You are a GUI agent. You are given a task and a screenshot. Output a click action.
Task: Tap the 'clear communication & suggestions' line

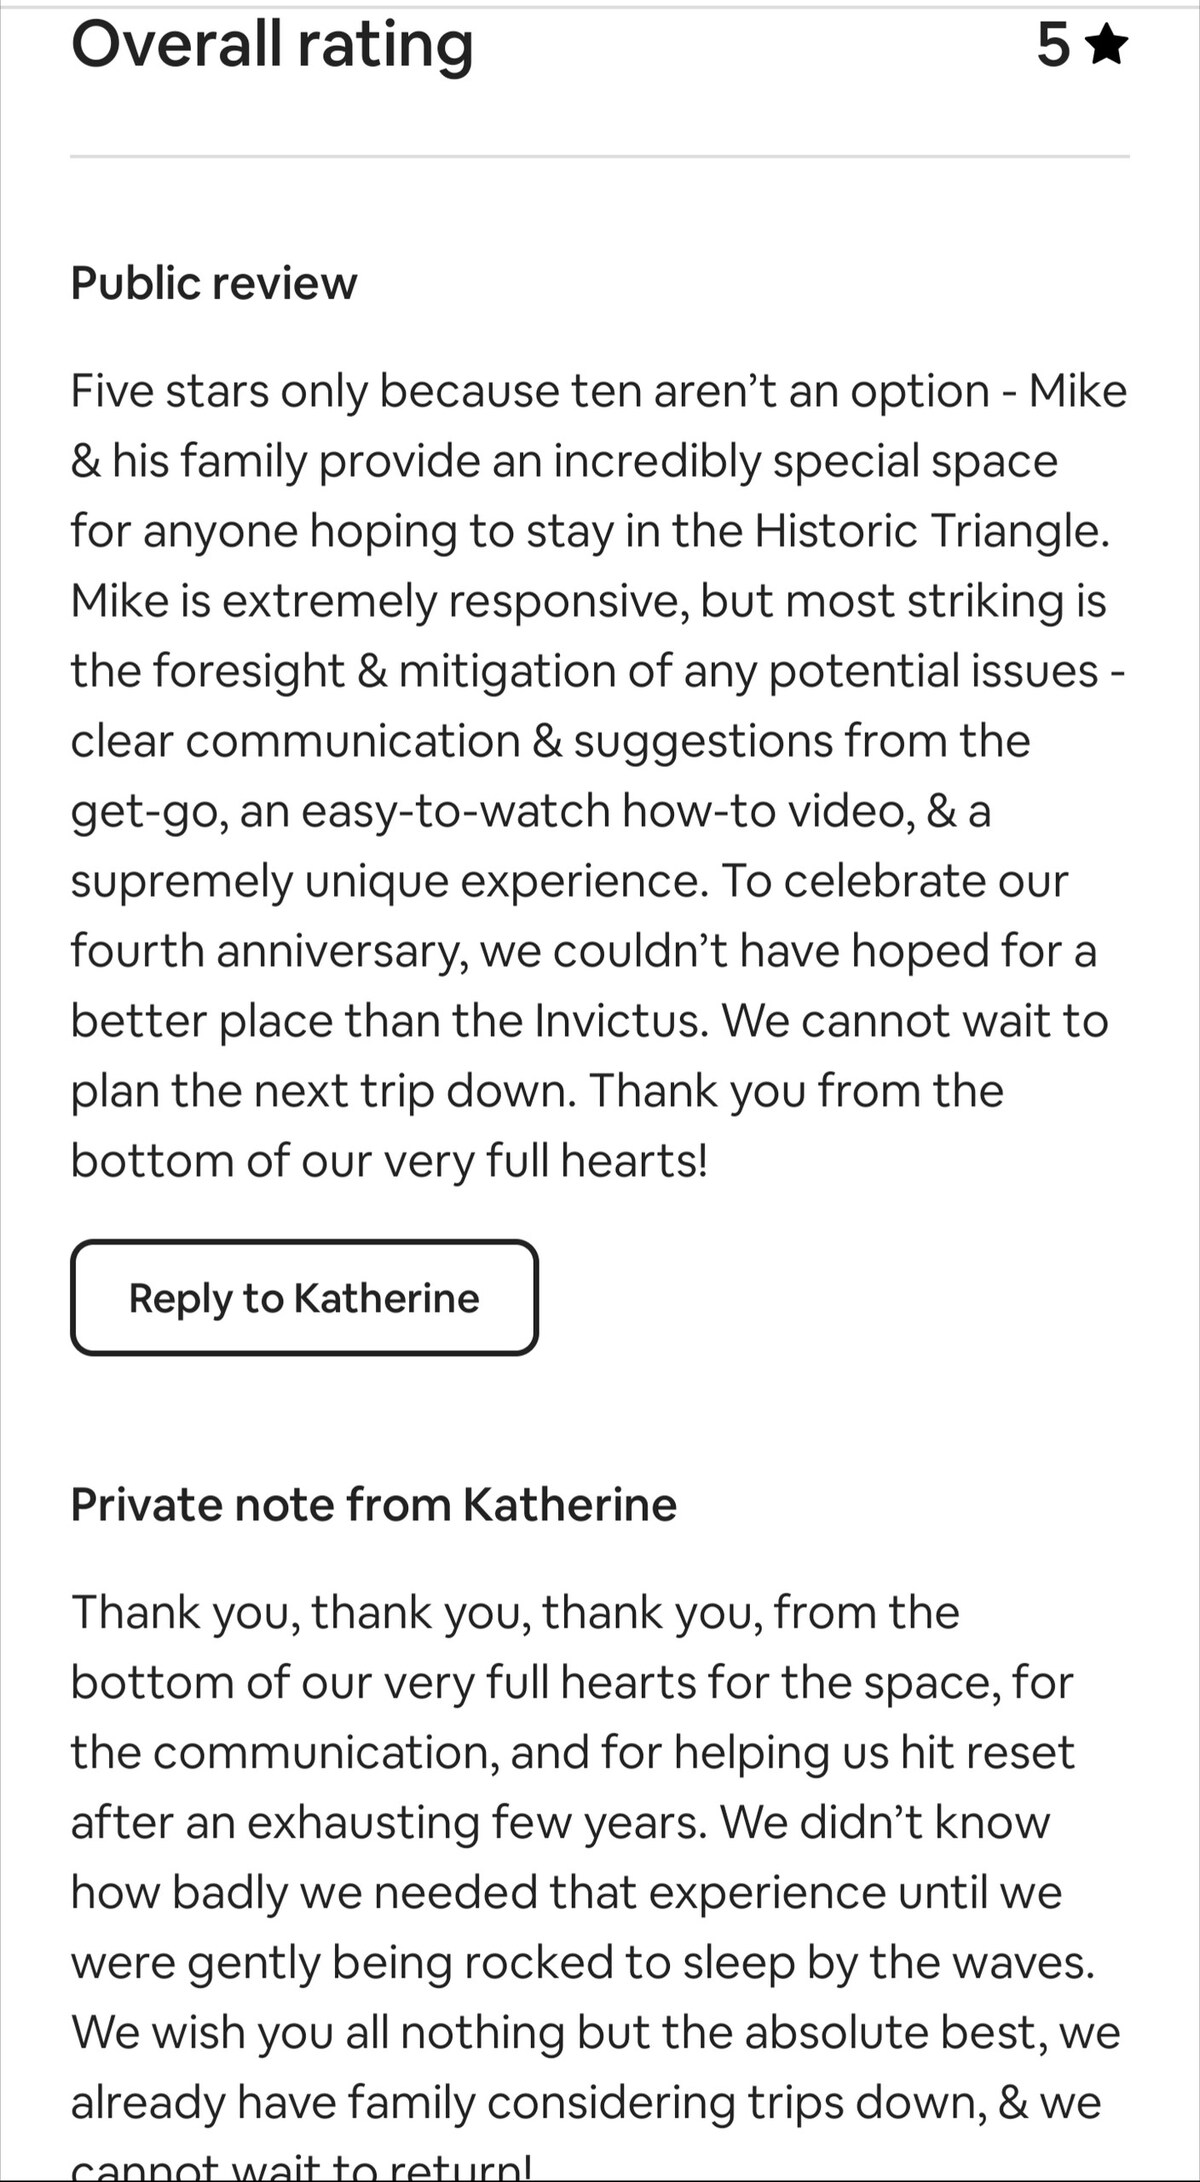[550, 741]
